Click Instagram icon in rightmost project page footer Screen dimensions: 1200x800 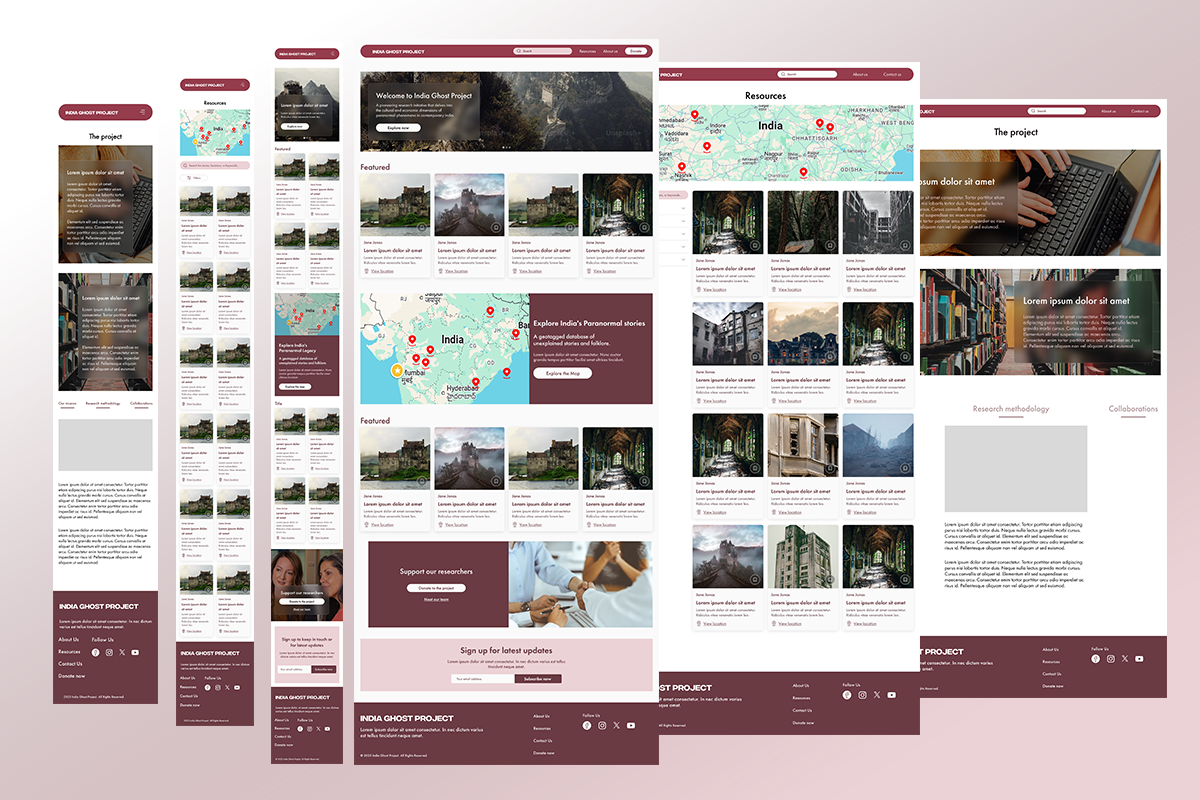click(x=1110, y=659)
